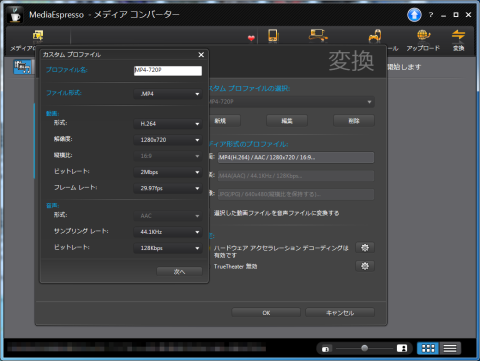The width and height of the screenshot is (480, 361).
Task: Click OK in the conversion dialog
Action: (x=266, y=313)
